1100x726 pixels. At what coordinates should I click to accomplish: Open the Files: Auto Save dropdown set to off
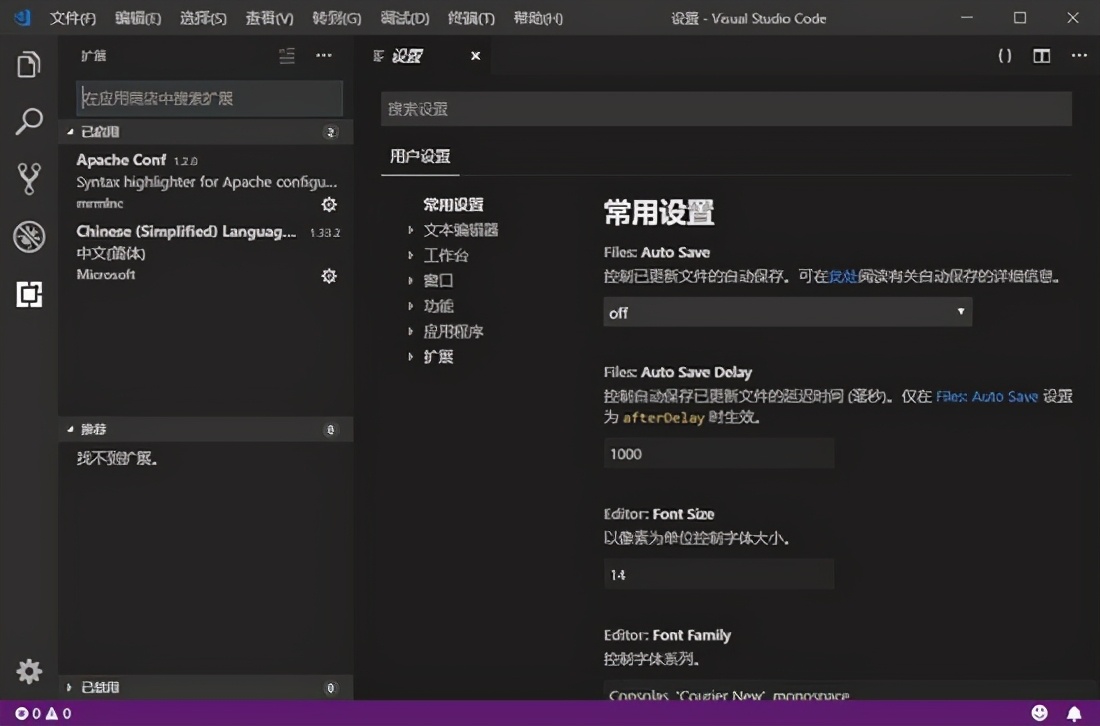(787, 312)
